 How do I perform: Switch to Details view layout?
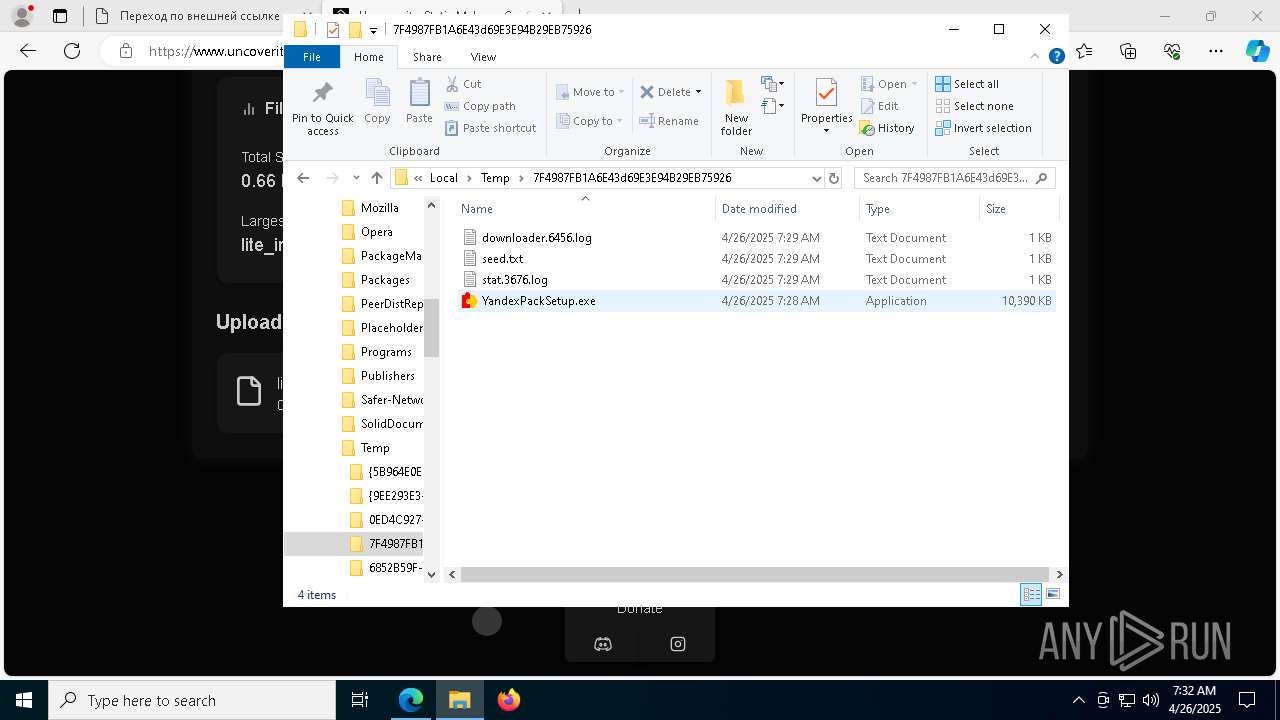coord(1031,595)
